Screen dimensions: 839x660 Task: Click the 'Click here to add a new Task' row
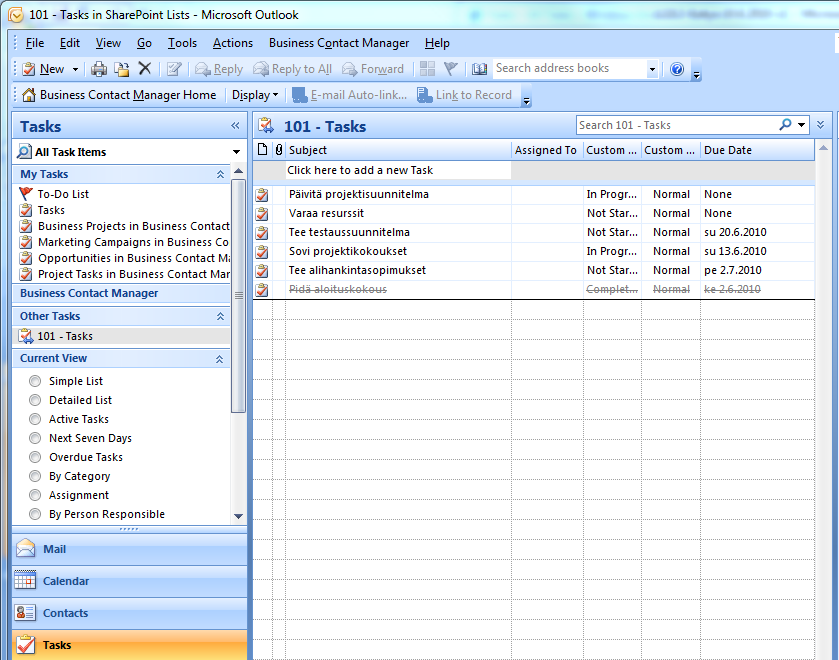pos(398,170)
